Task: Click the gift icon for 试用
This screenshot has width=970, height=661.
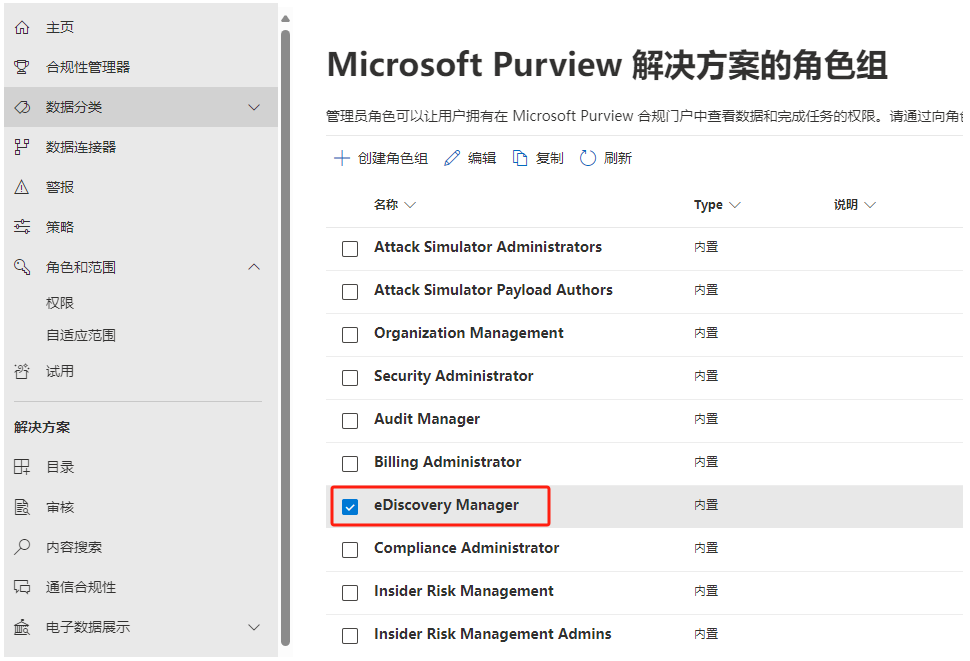Action: 22,371
